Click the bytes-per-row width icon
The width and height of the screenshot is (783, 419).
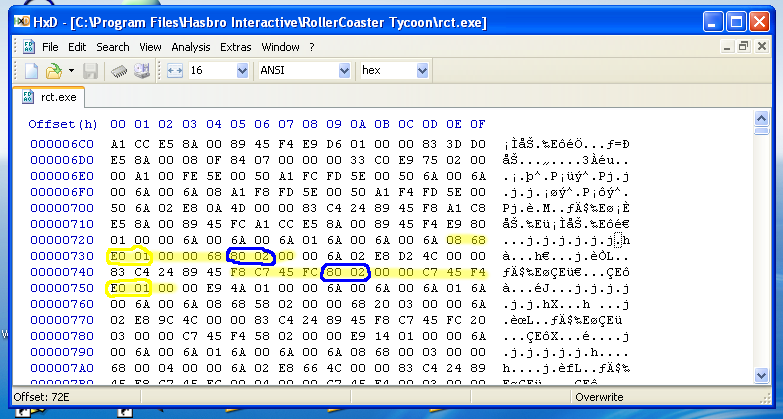tap(173, 71)
